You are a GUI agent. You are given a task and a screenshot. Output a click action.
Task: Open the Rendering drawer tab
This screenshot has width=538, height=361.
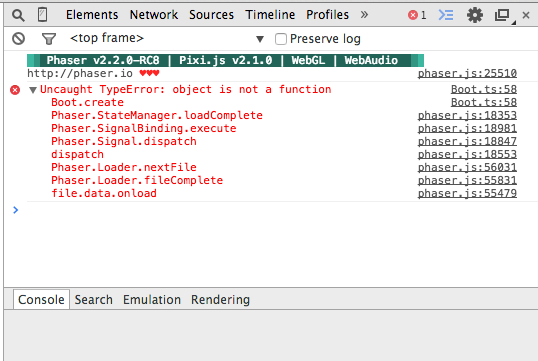tap(220, 300)
